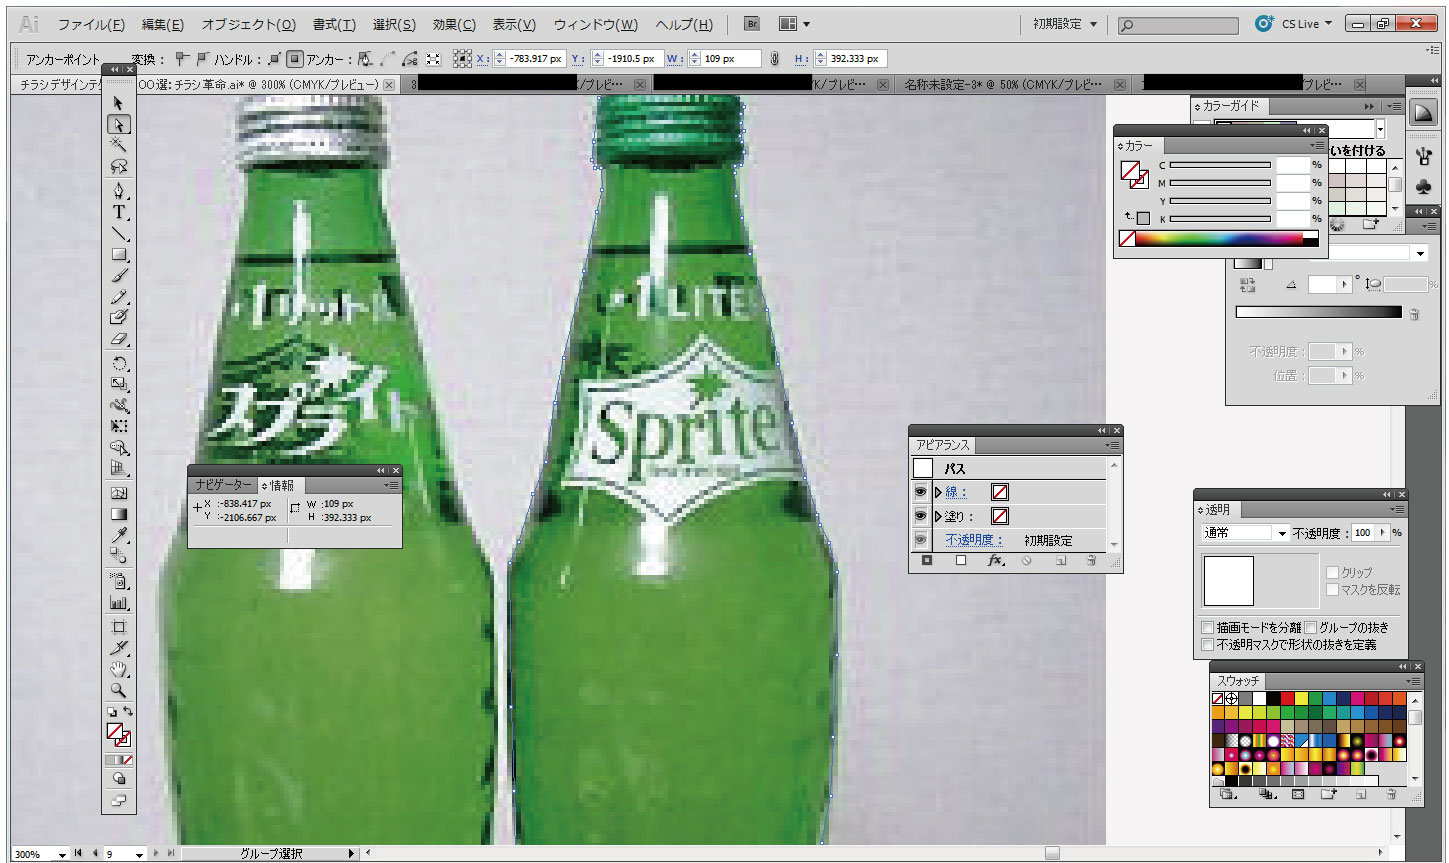Screen dimensions: 1449x863
Task: Toggle visibility of the opacity (不透明度) row
Action: point(920,540)
